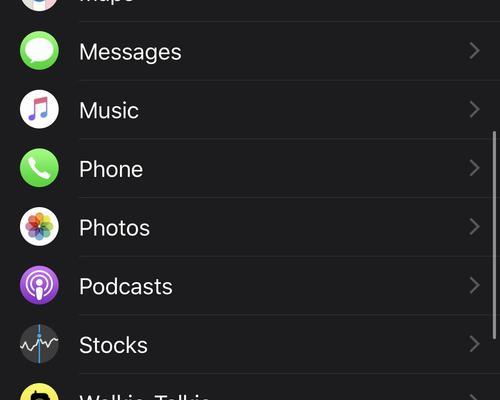Select the Podcasts text label
500x400 pixels.
(126, 286)
